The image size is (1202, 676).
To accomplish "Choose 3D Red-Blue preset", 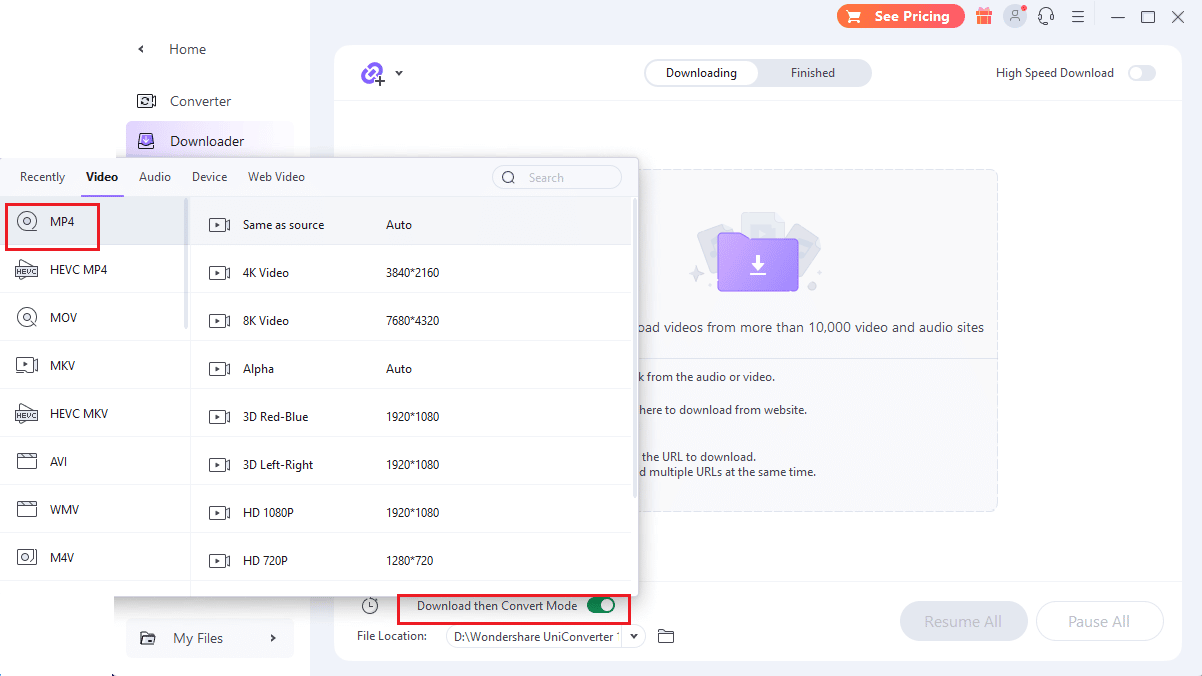I will (x=410, y=417).
